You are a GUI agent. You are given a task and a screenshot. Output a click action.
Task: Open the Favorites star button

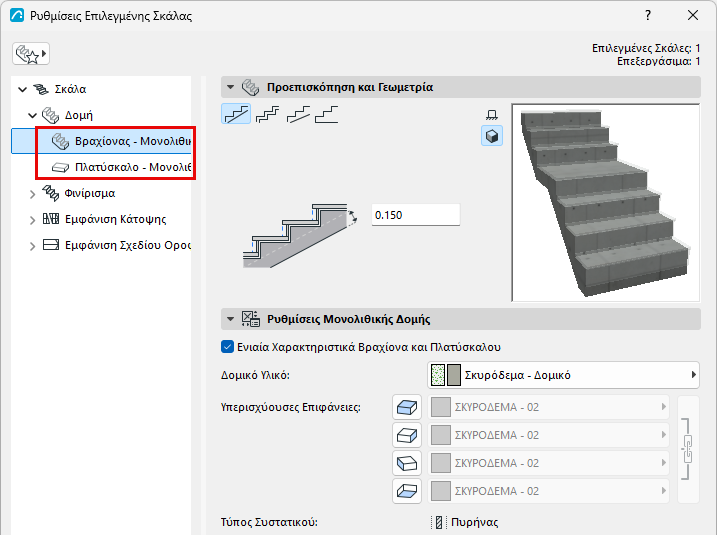[31, 54]
